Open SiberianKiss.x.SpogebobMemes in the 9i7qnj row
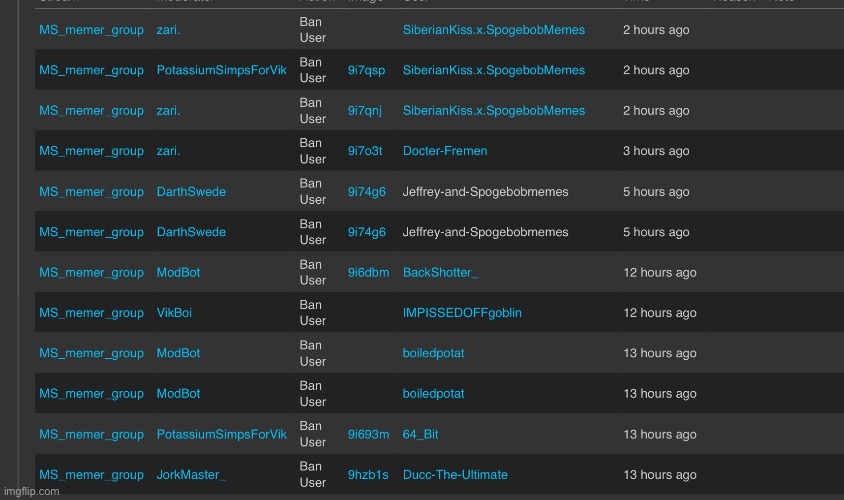This screenshot has height=500, width=844. pos(494,111)
